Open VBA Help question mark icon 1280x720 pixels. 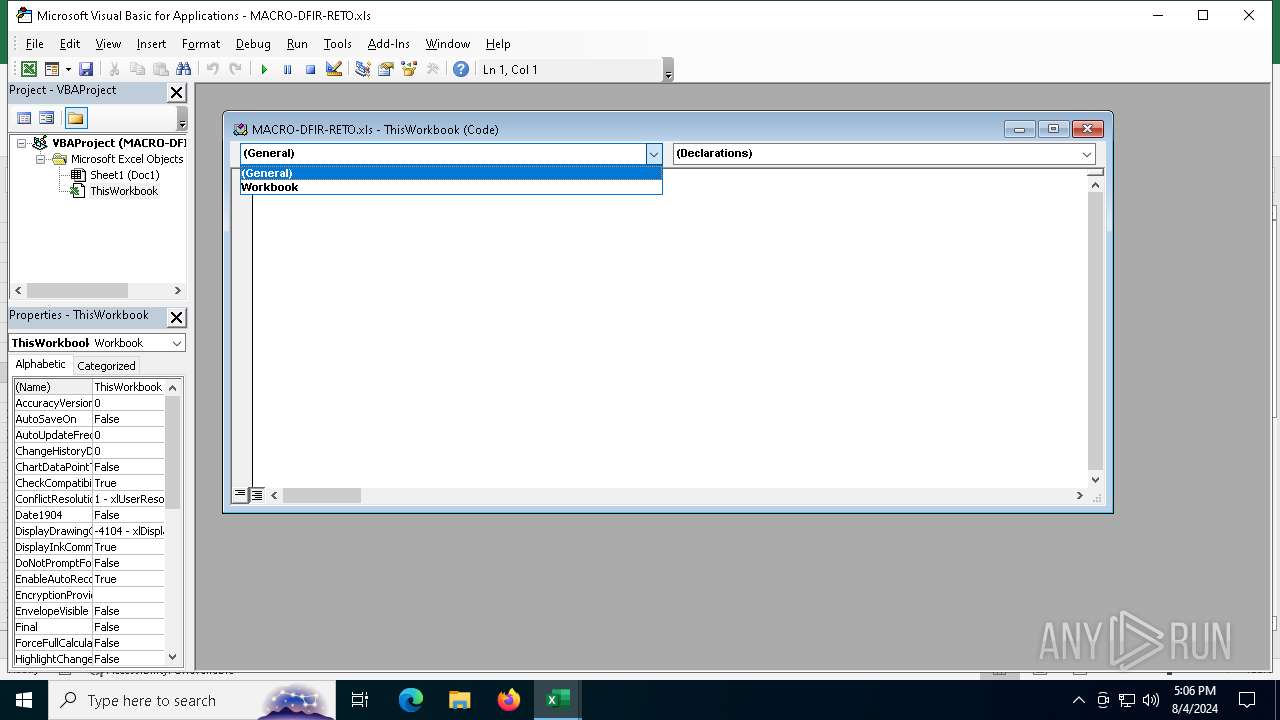tap(461, 69)
